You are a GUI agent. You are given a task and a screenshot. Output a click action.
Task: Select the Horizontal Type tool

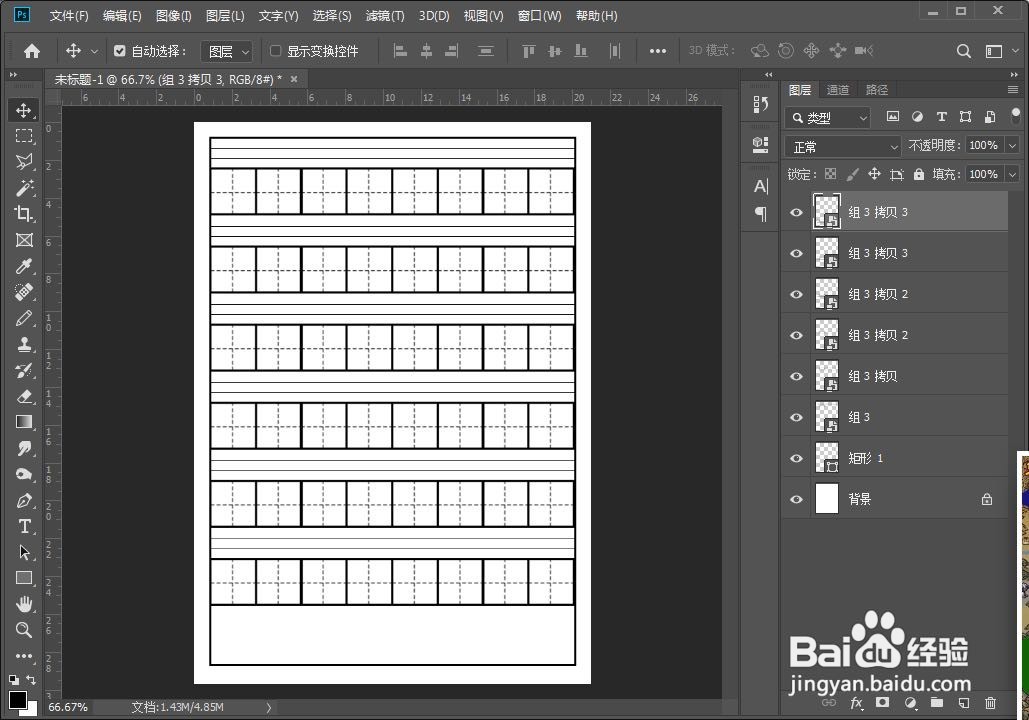(24, 526)
